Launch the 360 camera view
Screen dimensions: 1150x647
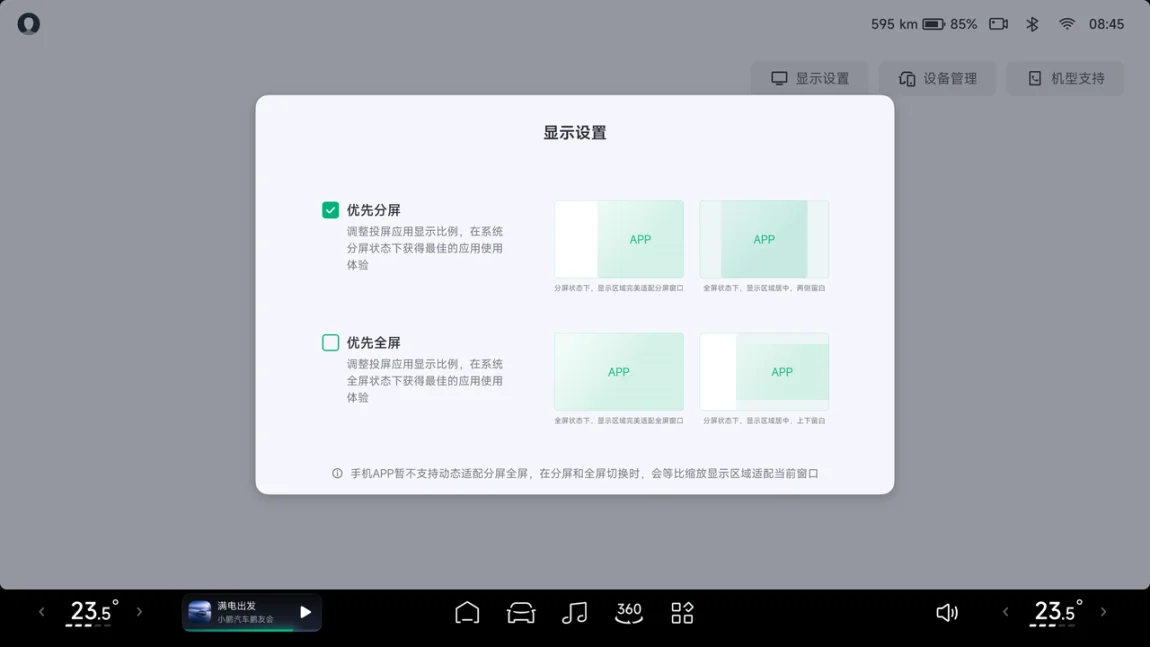[x=629, y=612]
